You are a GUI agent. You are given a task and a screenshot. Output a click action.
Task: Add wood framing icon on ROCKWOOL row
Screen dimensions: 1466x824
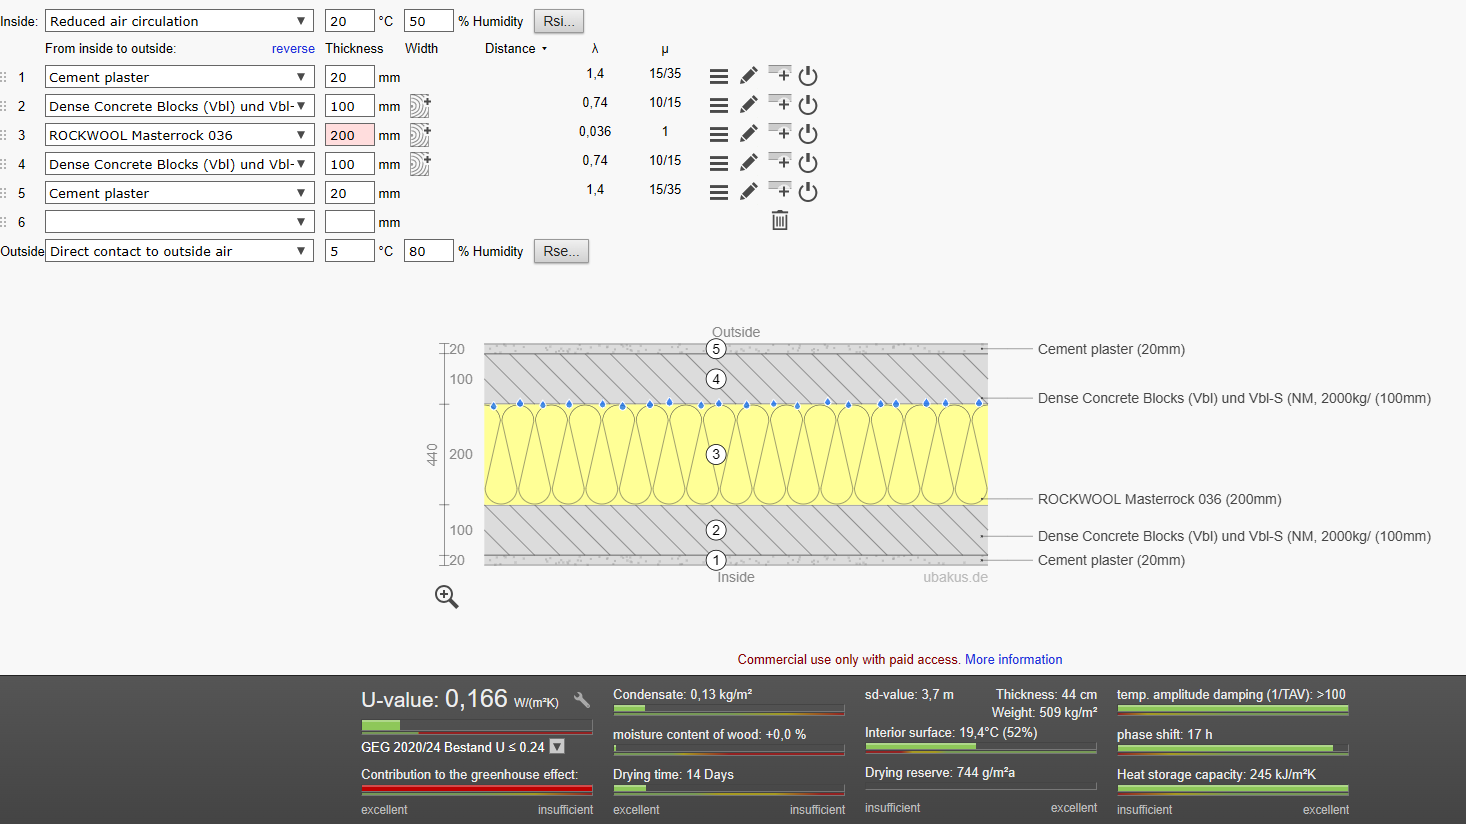tap(420, 135)
